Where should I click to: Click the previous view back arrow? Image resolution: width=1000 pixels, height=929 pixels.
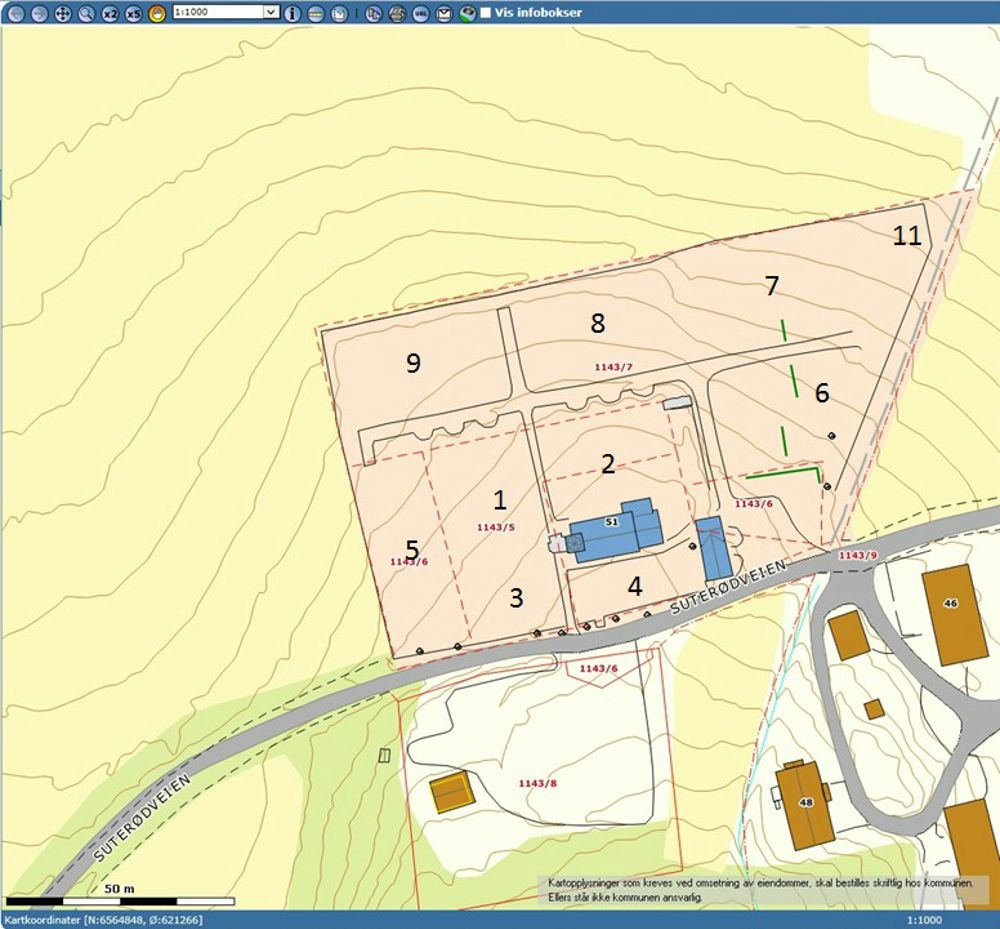(x=15, y=13)
